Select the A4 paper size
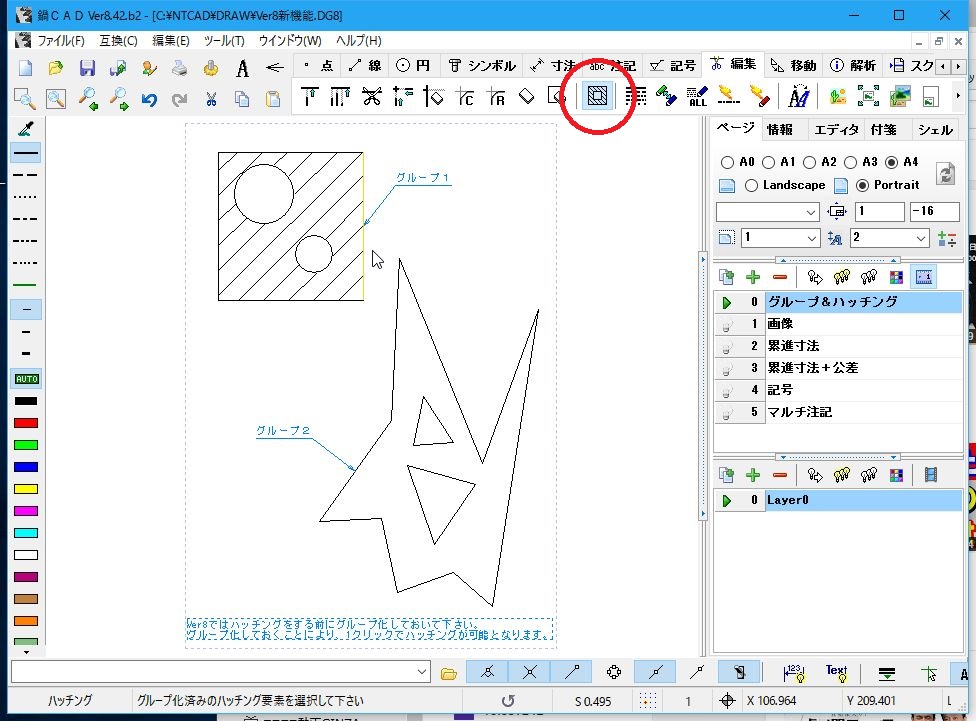Screen dimensions: 976x721 tap(891, 163)
